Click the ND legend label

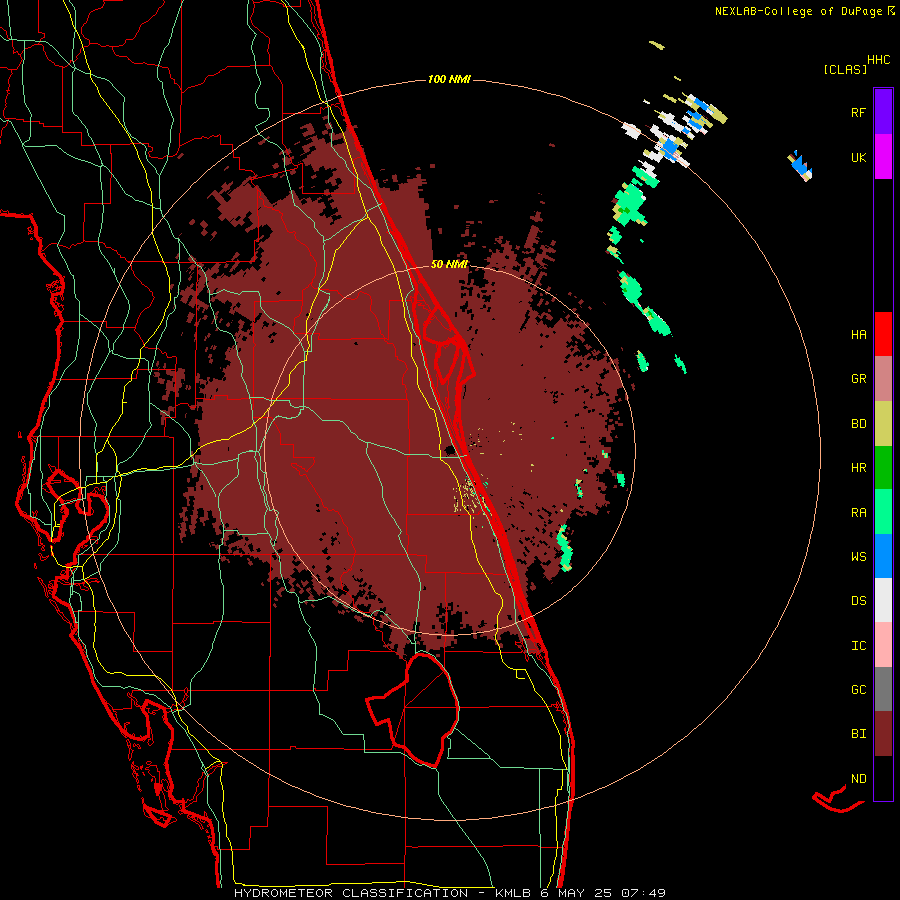tap(858, 779)
